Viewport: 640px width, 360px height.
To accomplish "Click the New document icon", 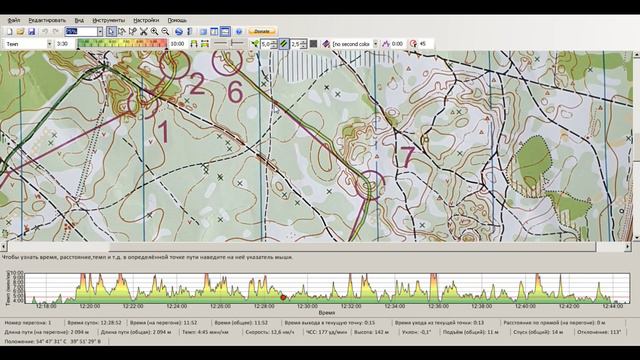I will tap(9, 31).
